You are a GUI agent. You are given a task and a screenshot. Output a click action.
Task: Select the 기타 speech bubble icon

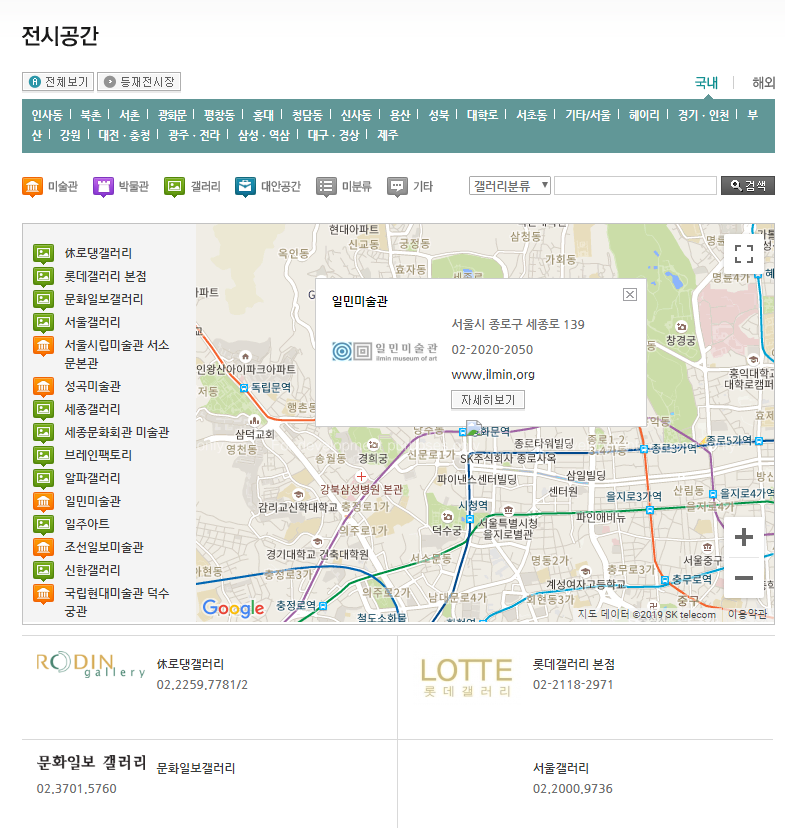397,187
